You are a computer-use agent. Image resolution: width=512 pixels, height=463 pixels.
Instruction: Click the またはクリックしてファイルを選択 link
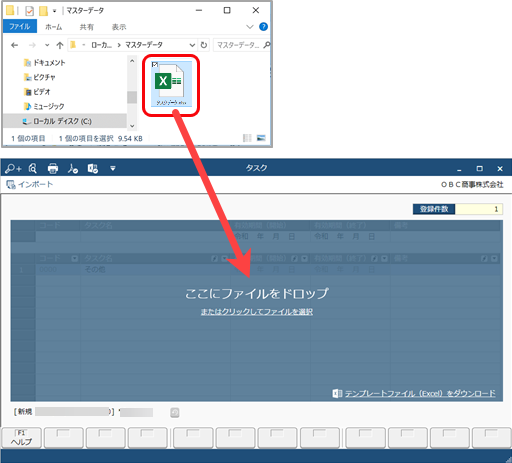(257, 312)
